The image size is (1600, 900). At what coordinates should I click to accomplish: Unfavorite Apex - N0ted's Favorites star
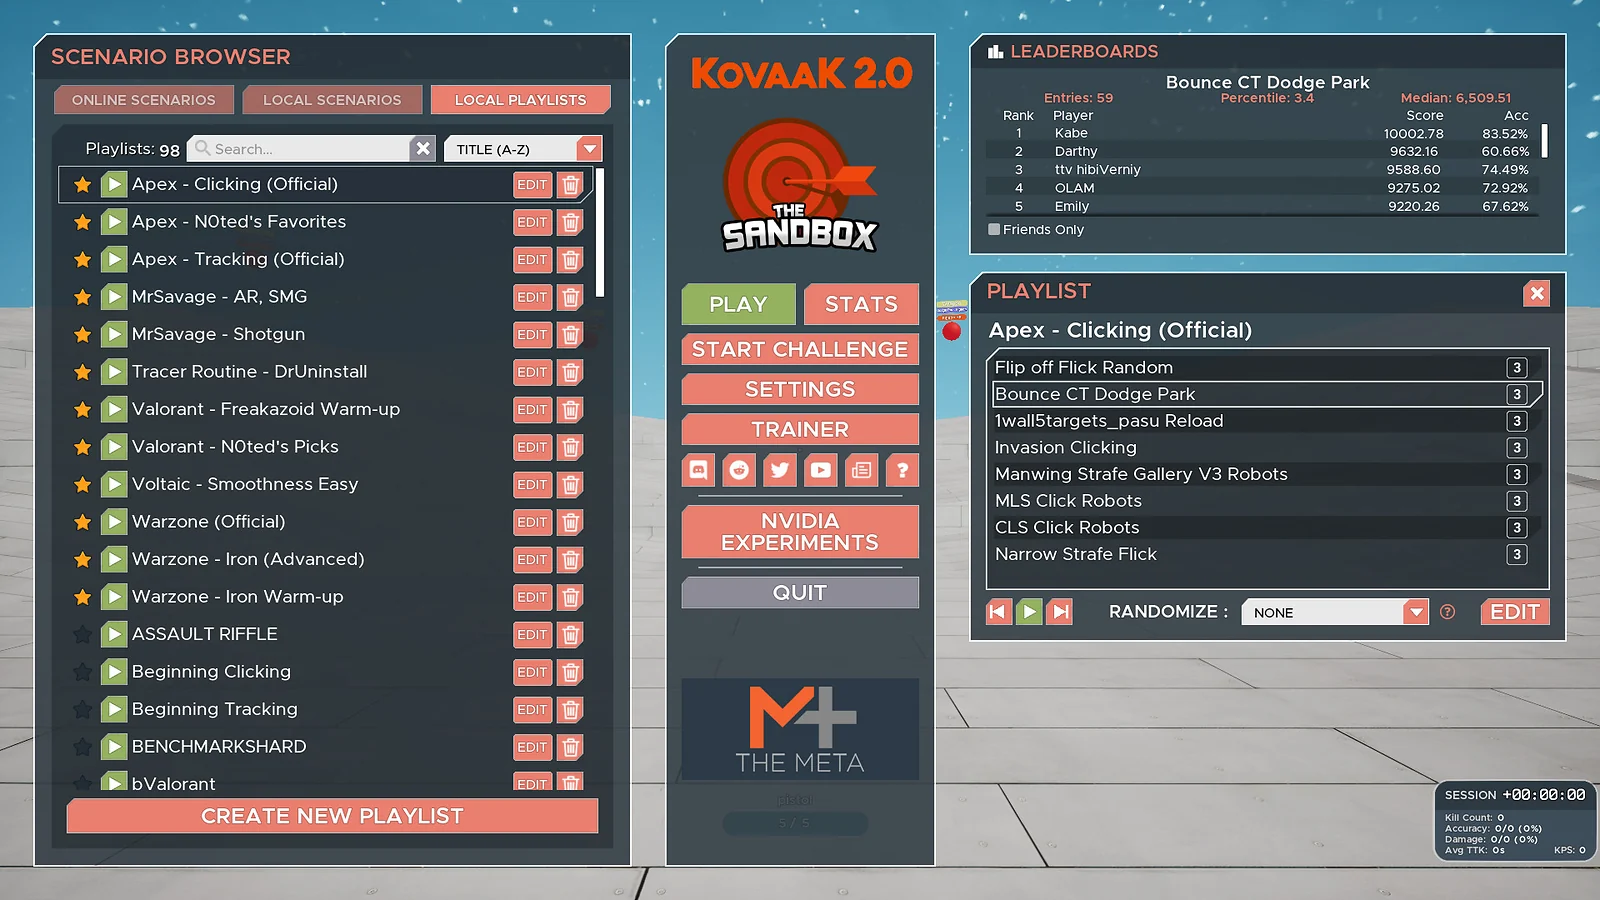point(83,222)
